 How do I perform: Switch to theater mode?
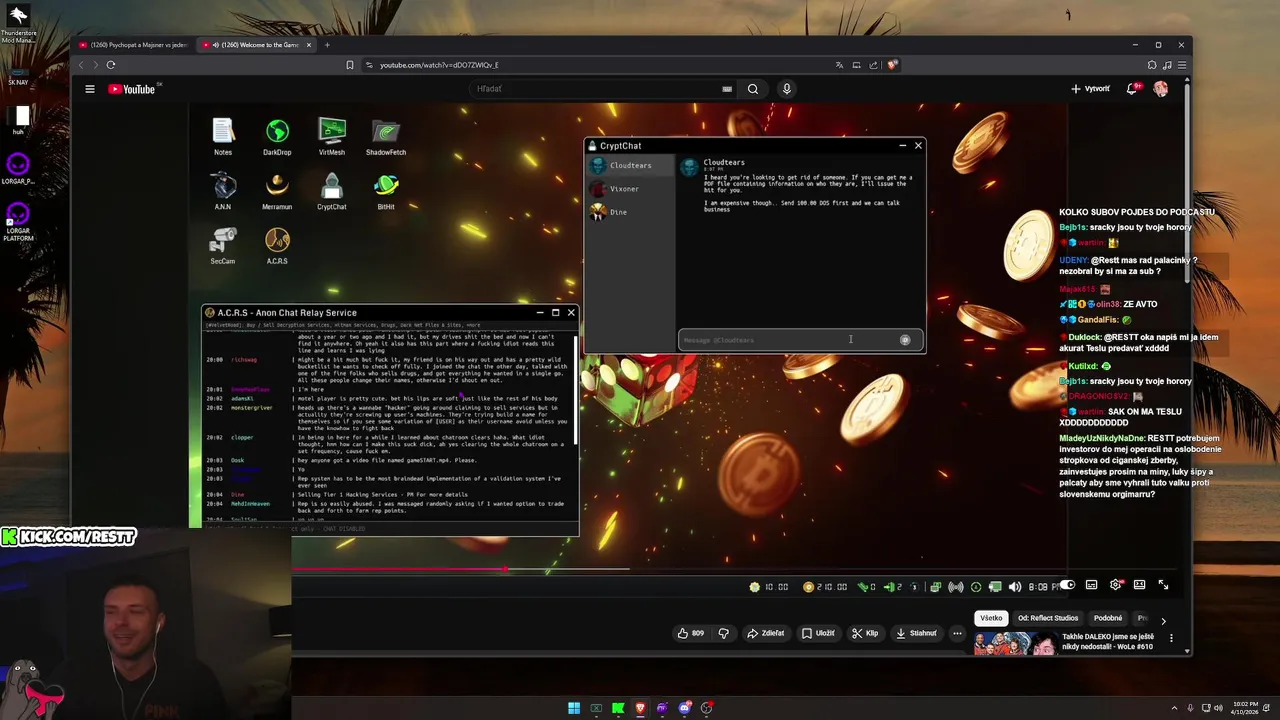click(x=1139, y=585)
